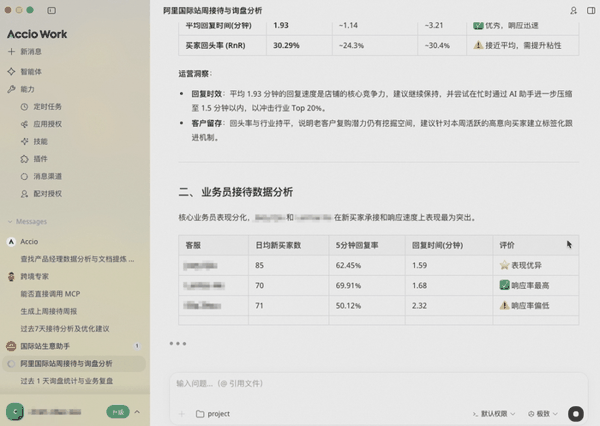Open conversation 过去7天接待分析及优化建议
The image size is (600, 426).
click(64, 328)
